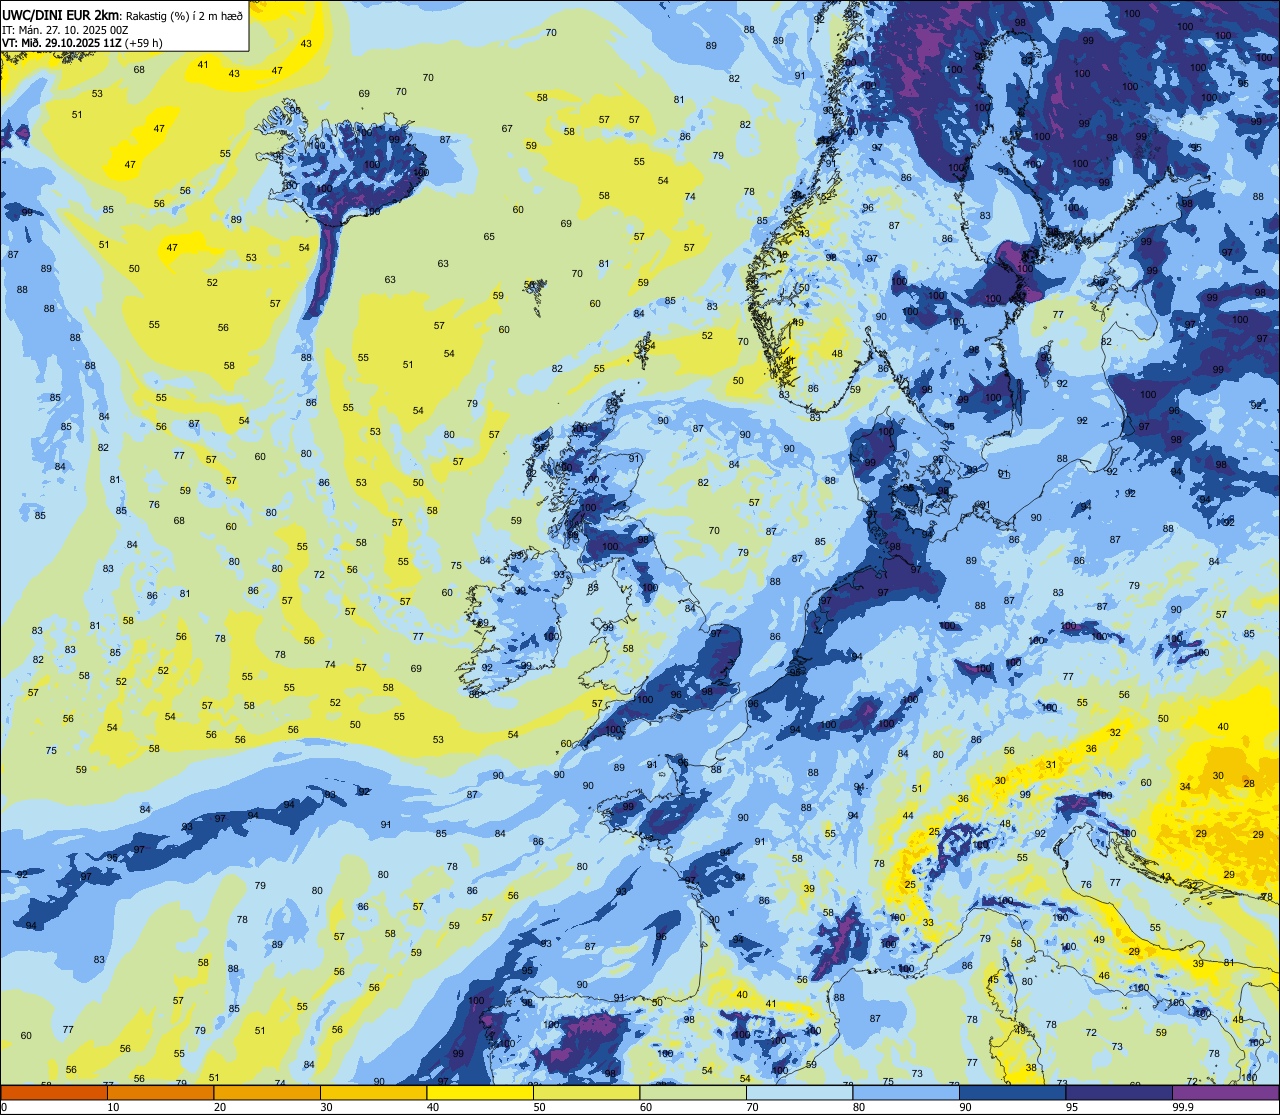Click the humidity value '34' on the map
This screenshot has height=1115, width=1280.
click(1185, 787)
